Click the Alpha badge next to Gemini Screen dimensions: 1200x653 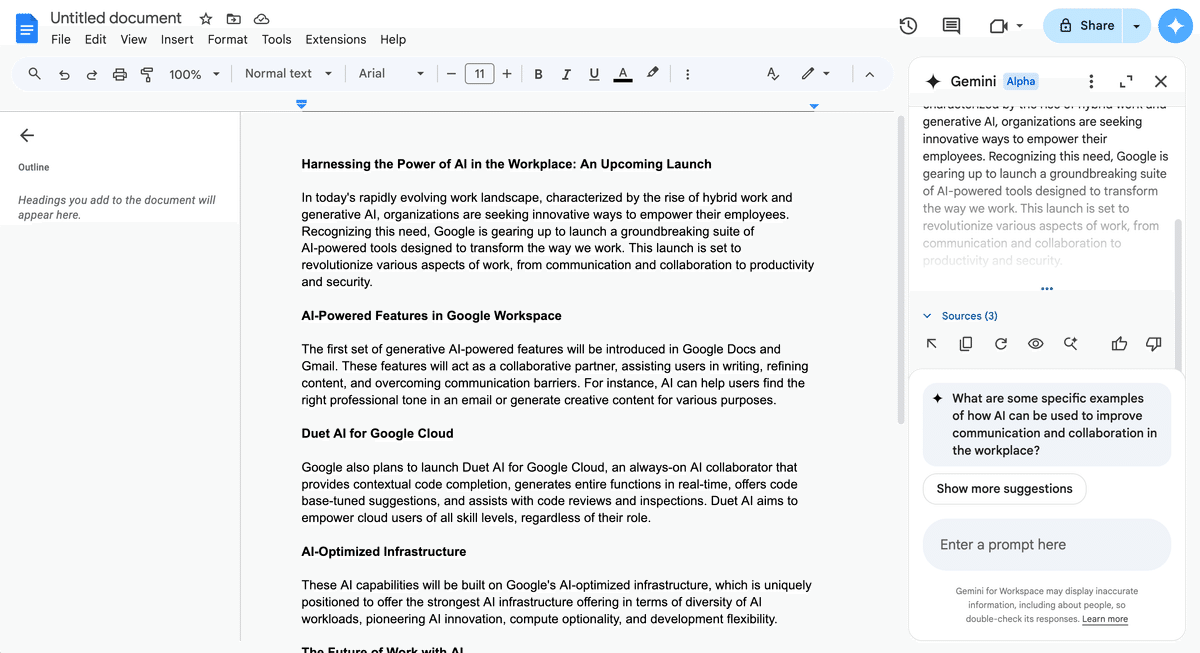(1021, 81)
